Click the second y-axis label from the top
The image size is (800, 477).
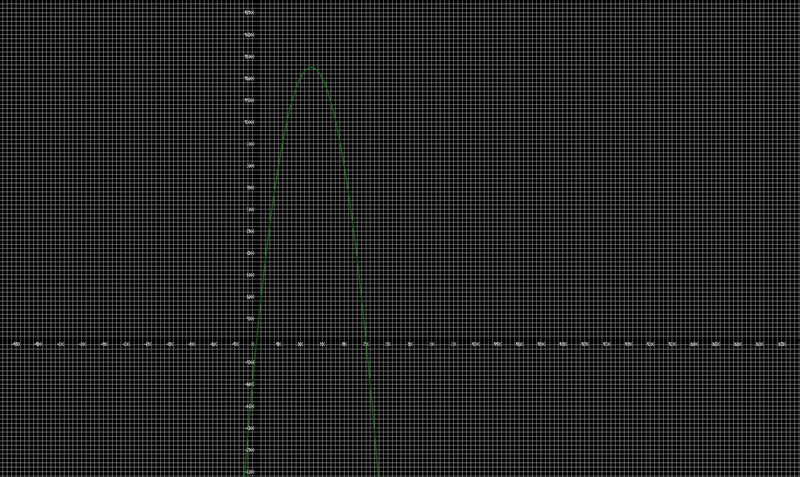click(249, 35)
